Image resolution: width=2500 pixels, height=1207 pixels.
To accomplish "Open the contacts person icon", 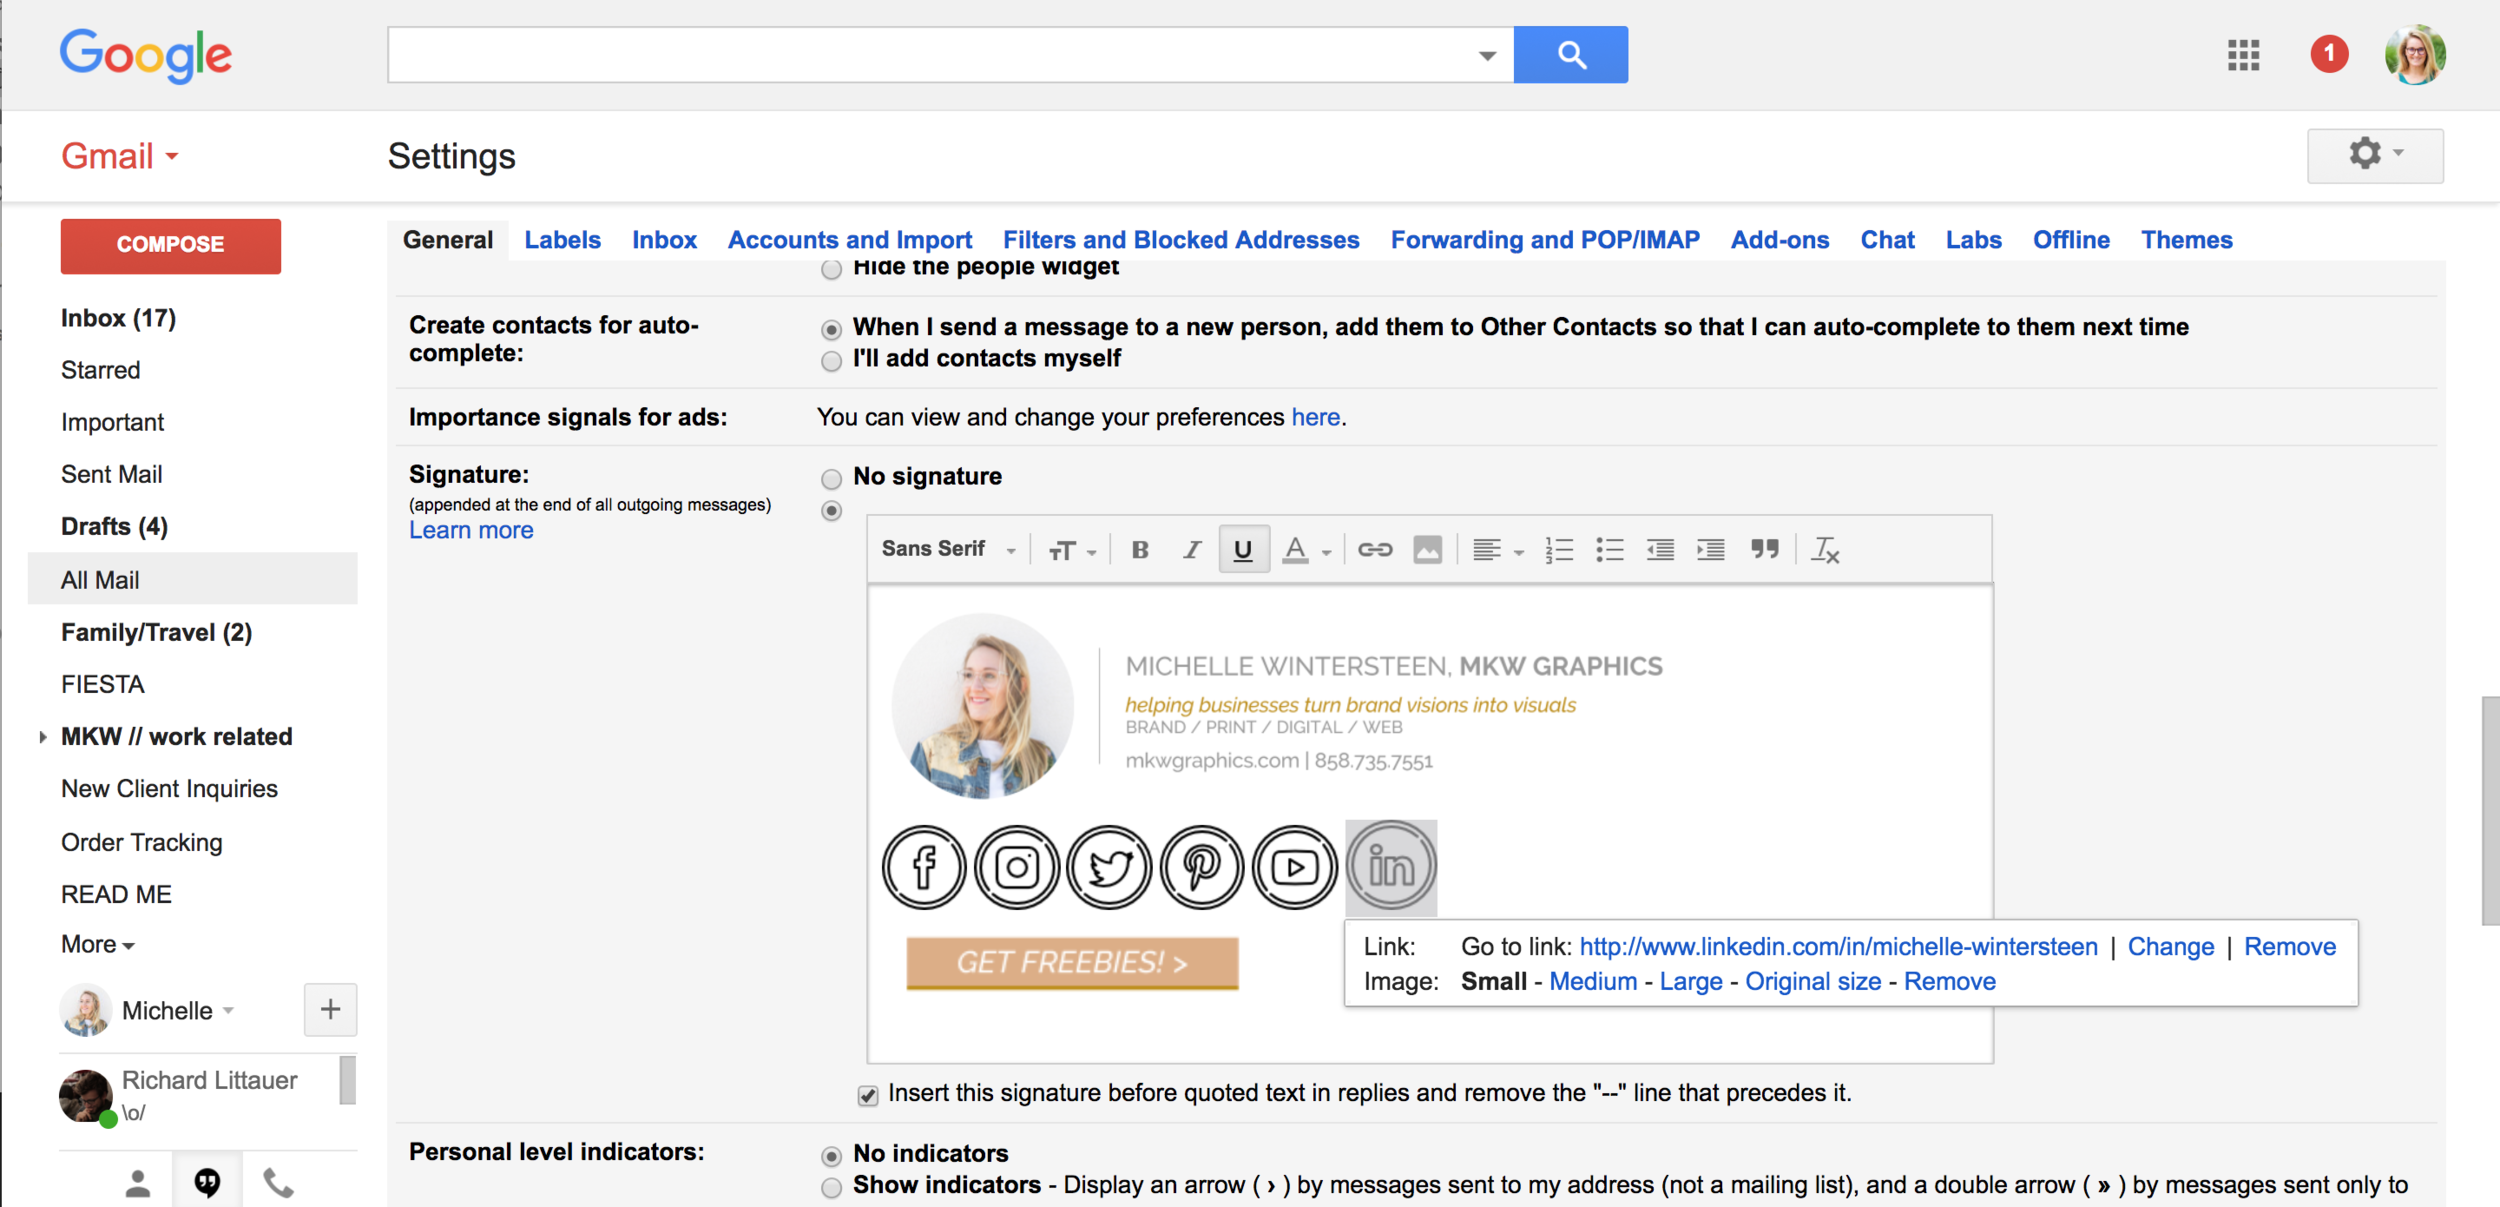I will click(137, 1184).
